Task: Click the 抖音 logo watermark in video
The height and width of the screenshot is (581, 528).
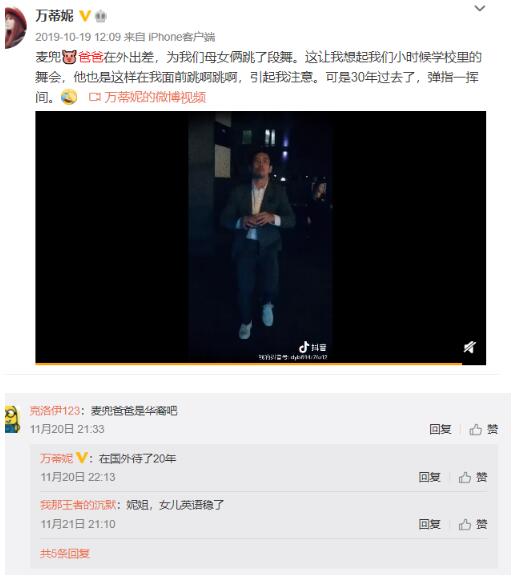Action: [x=313, y=347]
